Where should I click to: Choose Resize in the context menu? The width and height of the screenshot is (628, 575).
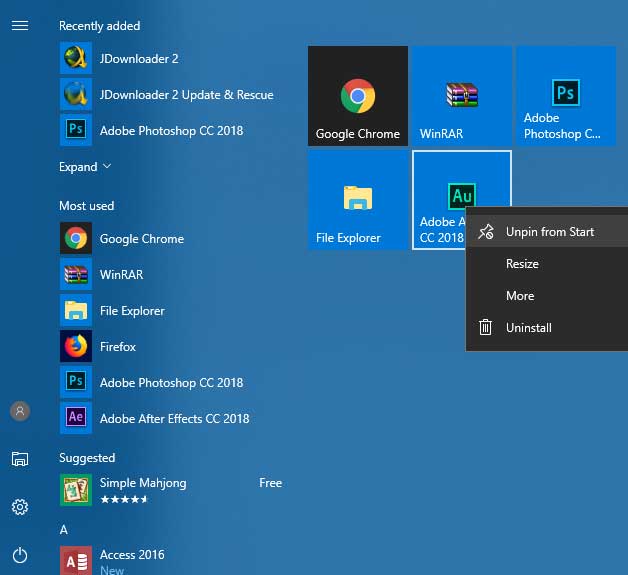pos(547,263)
